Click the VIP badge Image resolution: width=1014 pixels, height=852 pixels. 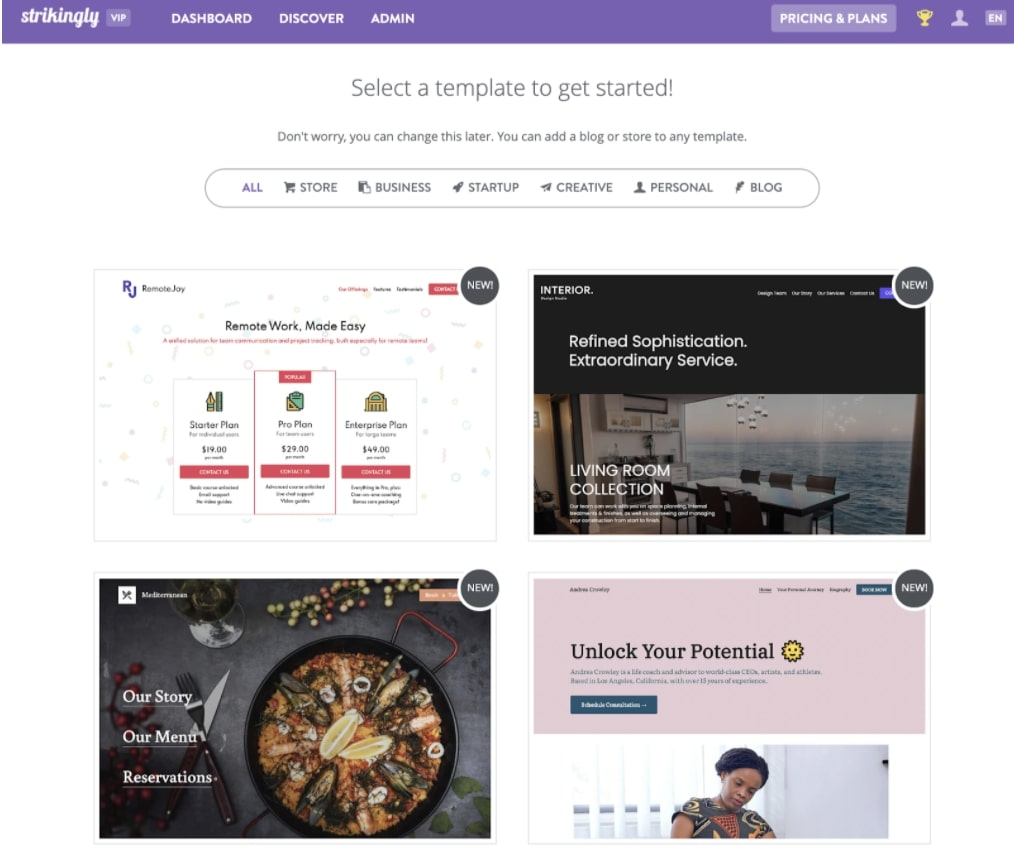click(x=118, y=17)
